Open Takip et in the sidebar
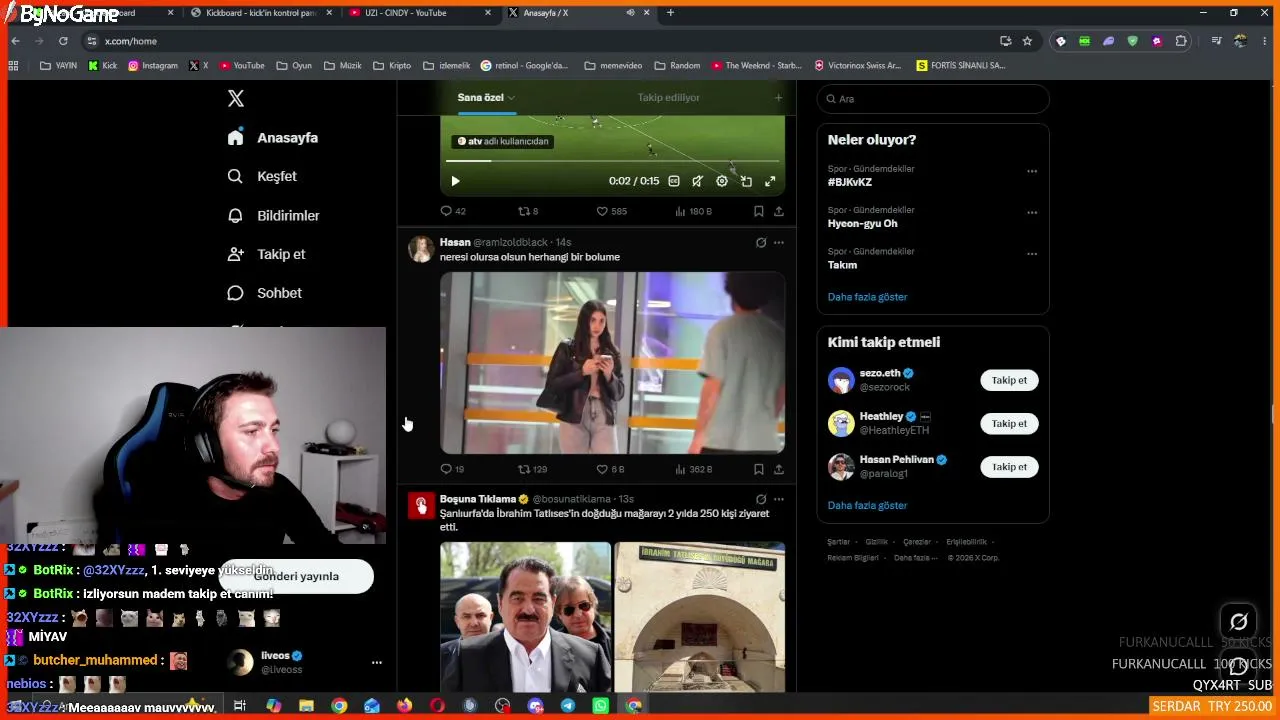Image resolution: width=1280 pixels, height=720 pixels. tap(266, 254)
